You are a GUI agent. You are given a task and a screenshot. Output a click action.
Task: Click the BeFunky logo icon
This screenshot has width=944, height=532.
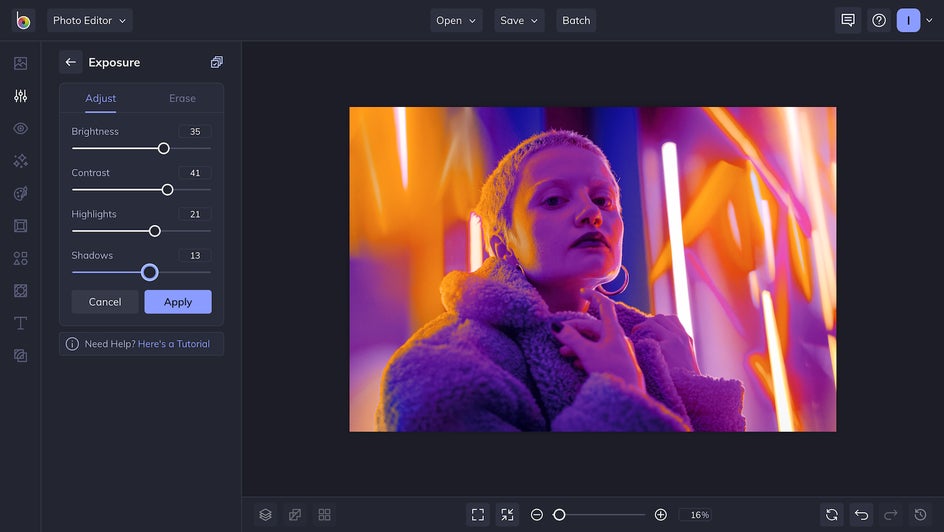23,20
